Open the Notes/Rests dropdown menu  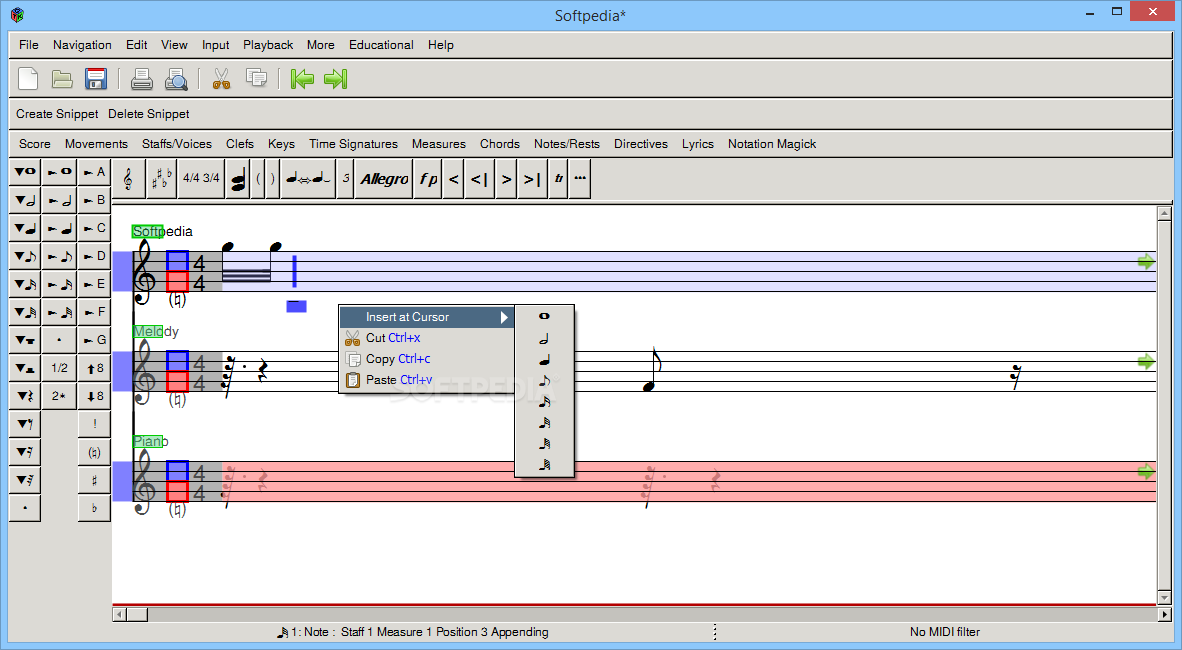click(x=567, y=143)
